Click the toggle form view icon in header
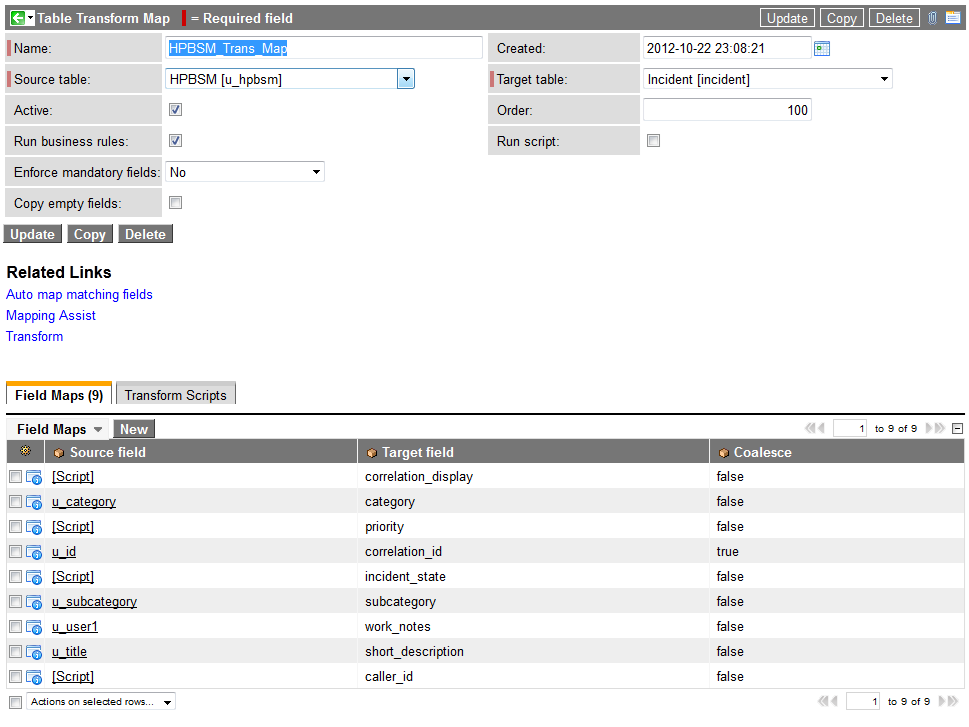The width and height of the screenshot is (969, 727). [953, 18]
